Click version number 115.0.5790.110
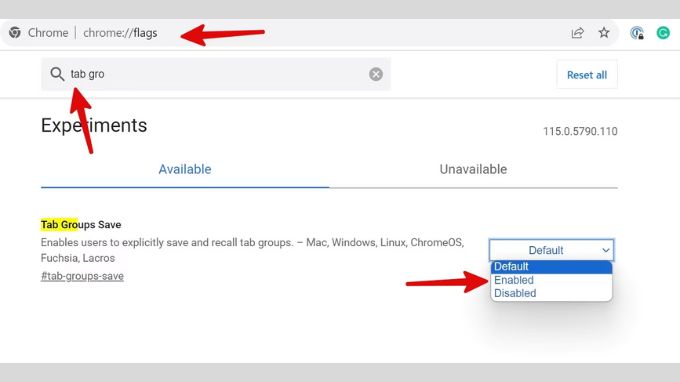The image size is (680, 382). pyautogui.click(x=580, y=131)
